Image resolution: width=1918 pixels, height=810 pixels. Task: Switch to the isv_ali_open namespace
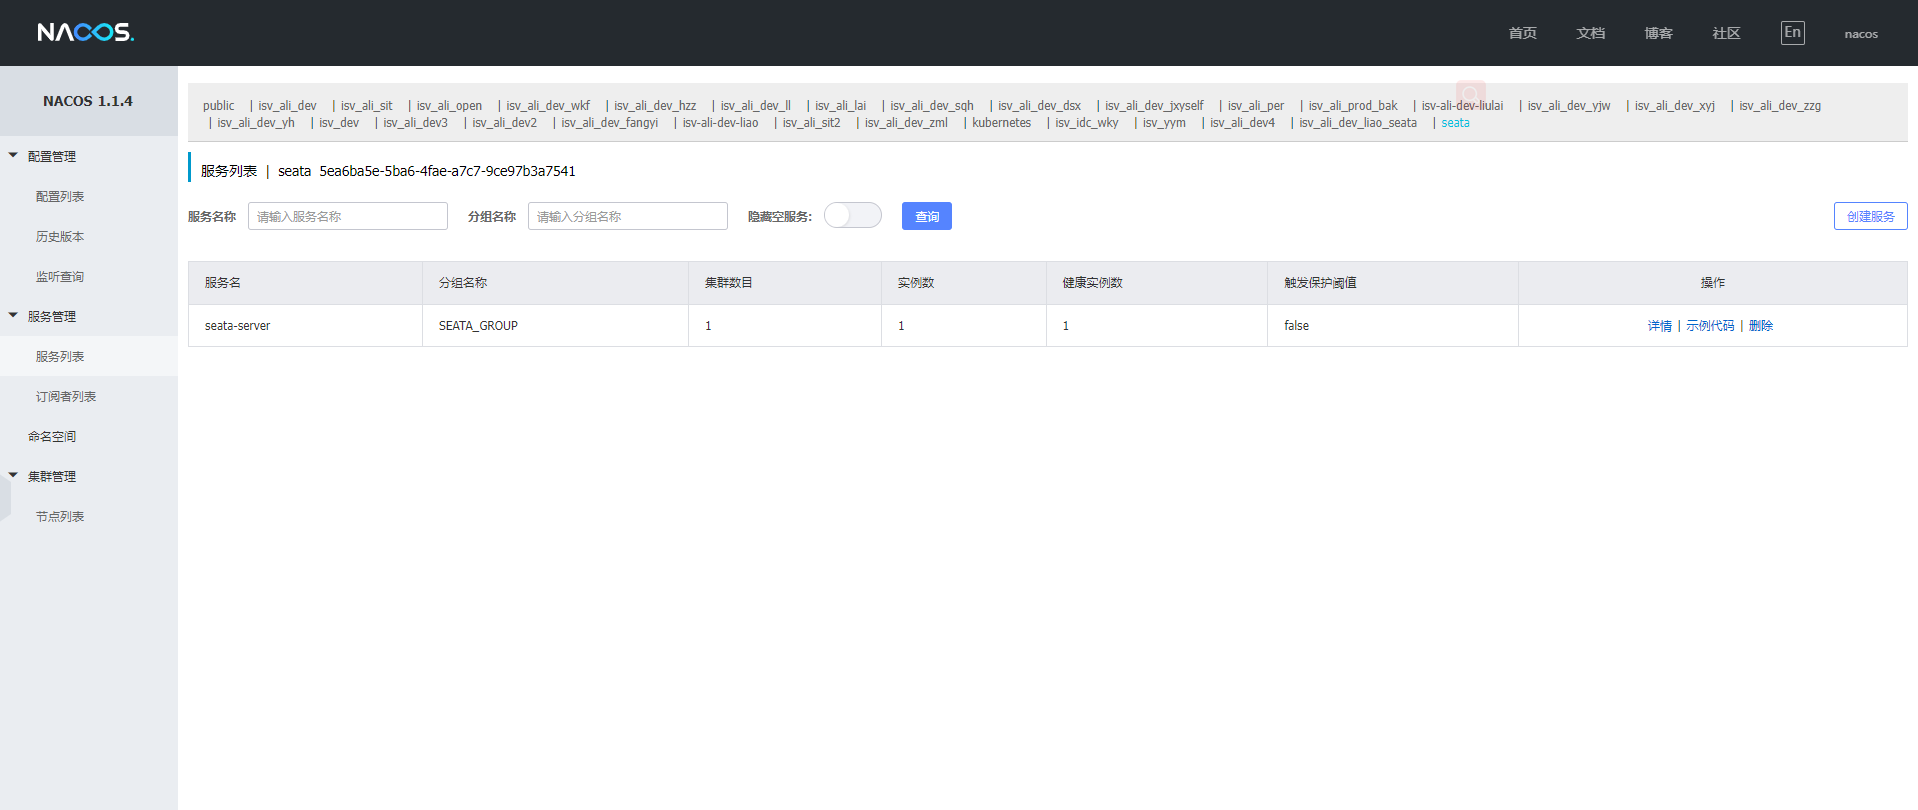click(x=449, y=106)
